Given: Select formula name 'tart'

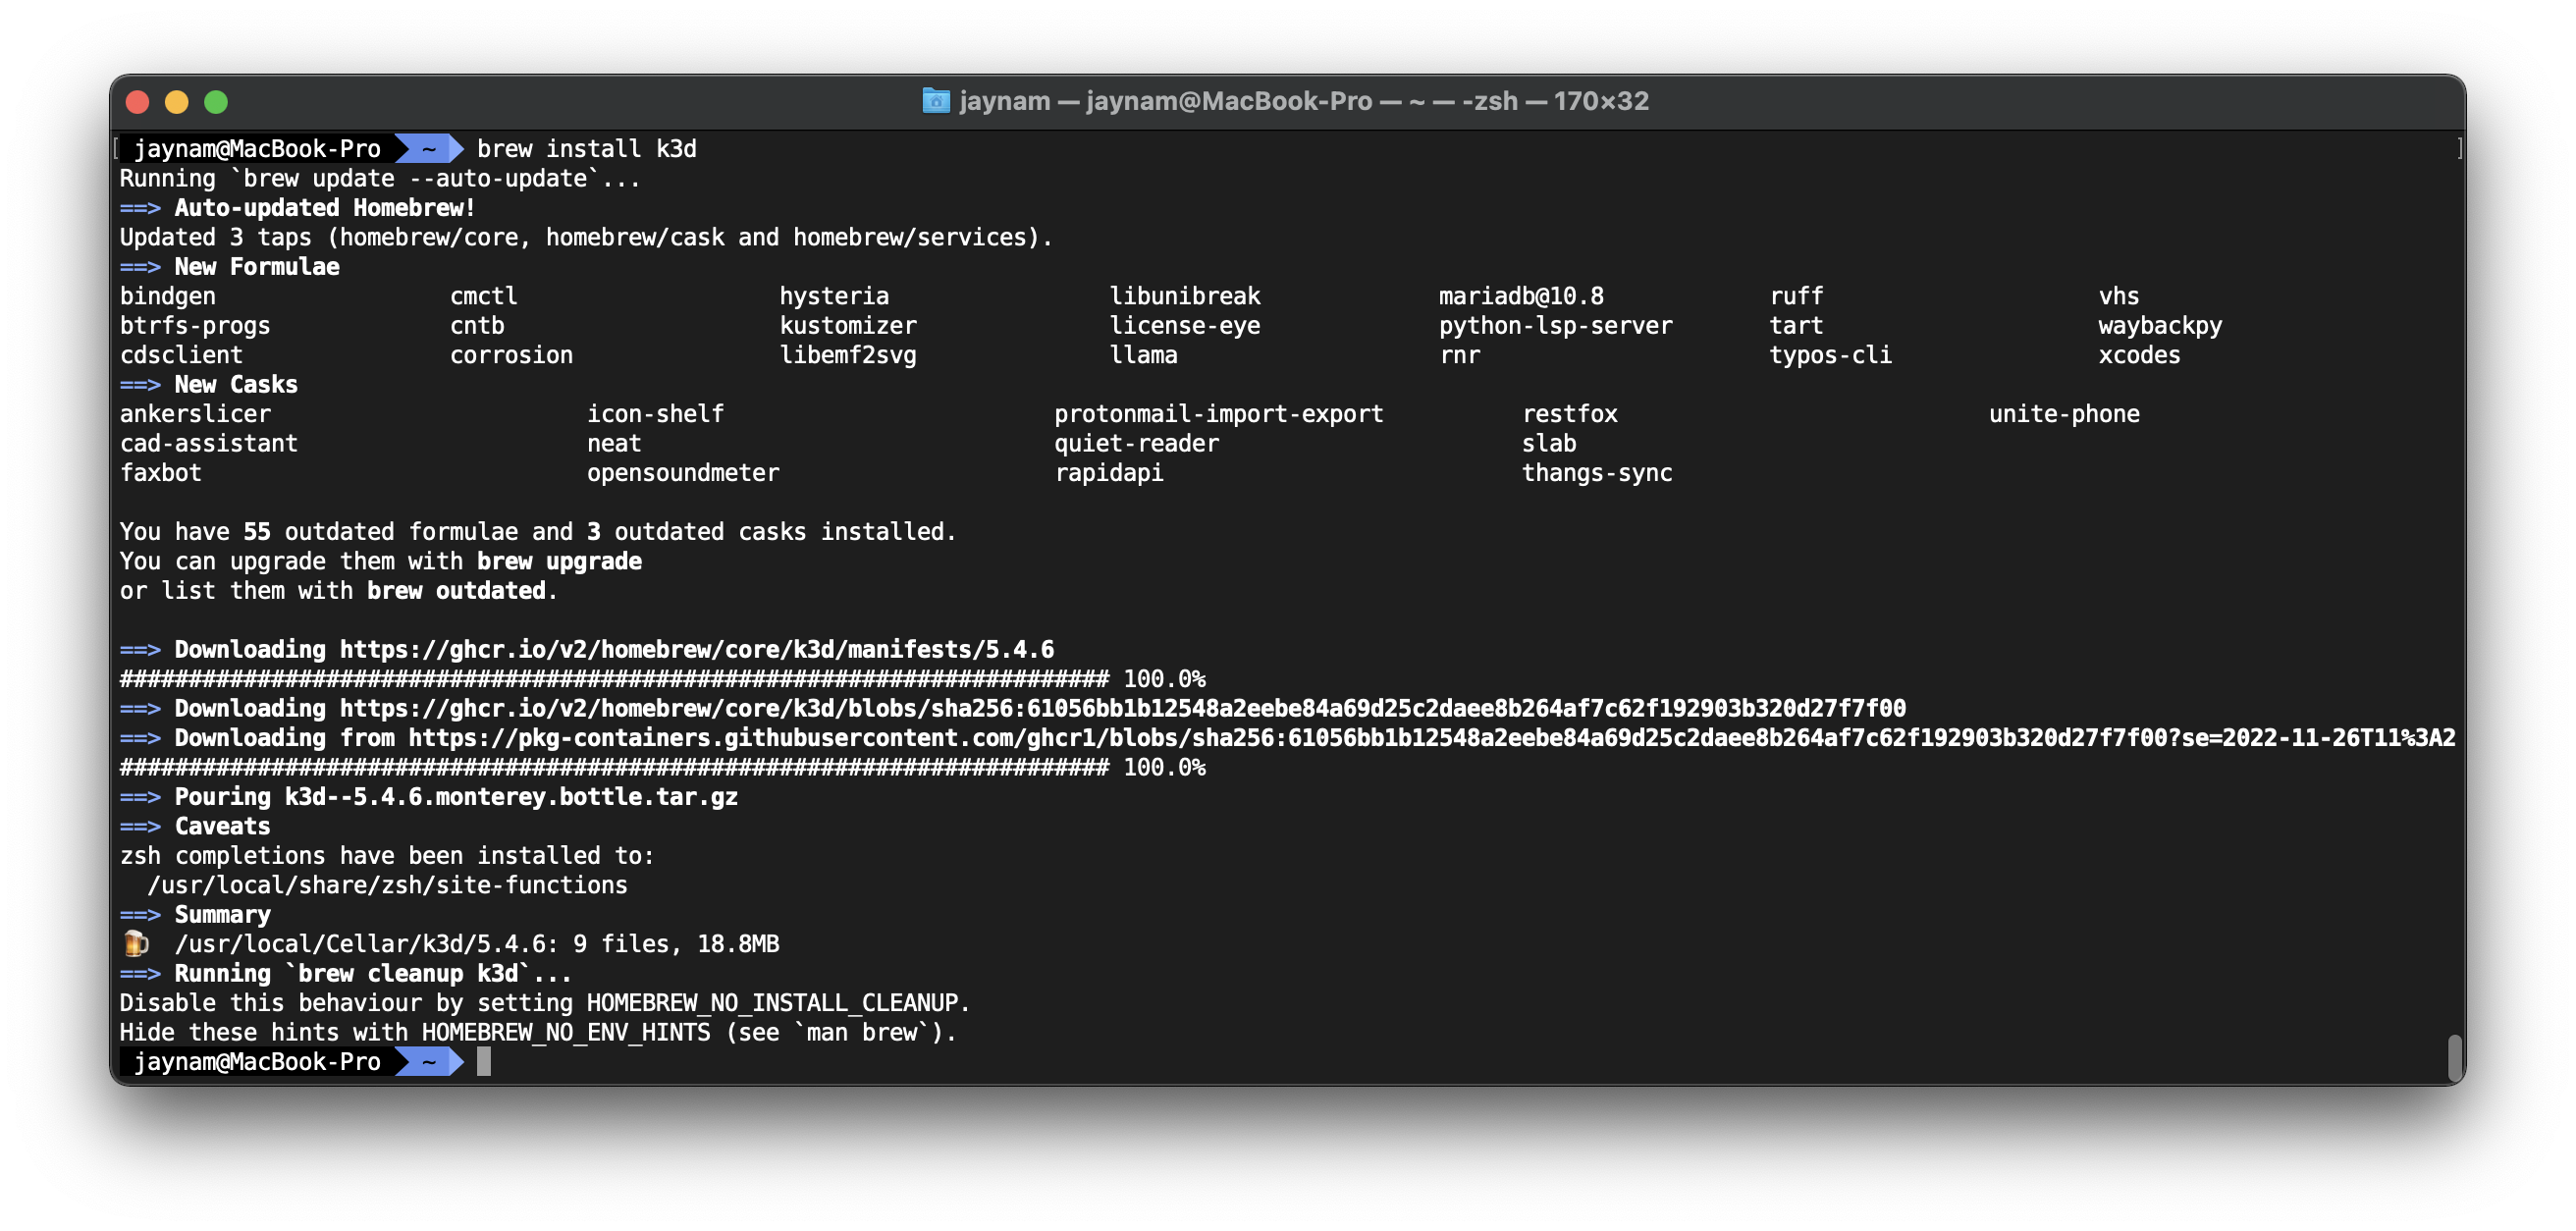Looking at the screenshot, I should [1797, 325].
